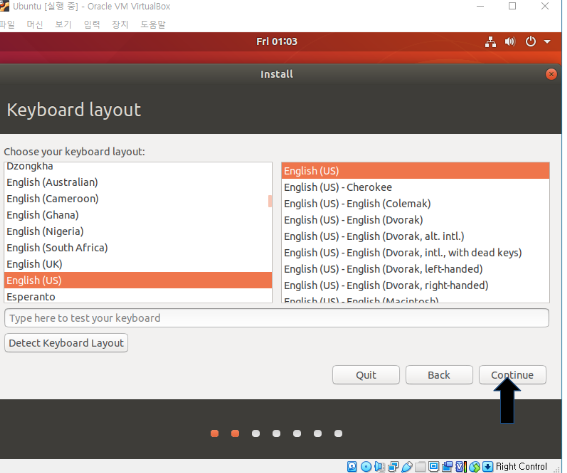The width and height of the screenshot is (567, 473).
Task: Click the recording status icon
Action: click(447, 466)
